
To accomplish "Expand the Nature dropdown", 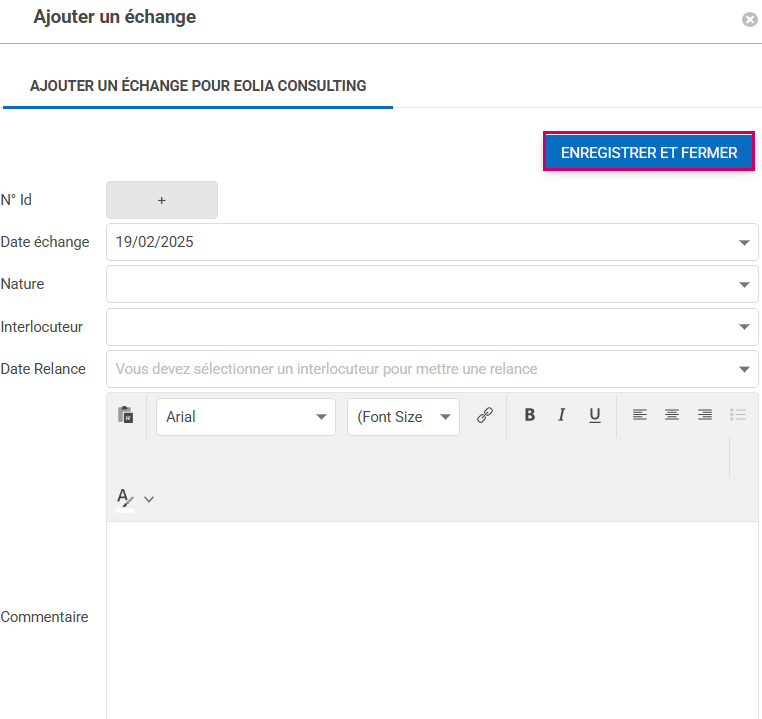I will (x=744, y=285).
